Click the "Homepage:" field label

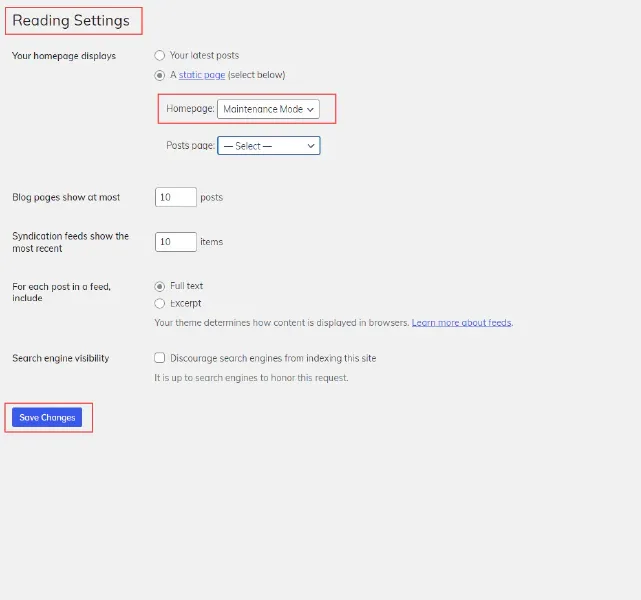coord(190,109)
